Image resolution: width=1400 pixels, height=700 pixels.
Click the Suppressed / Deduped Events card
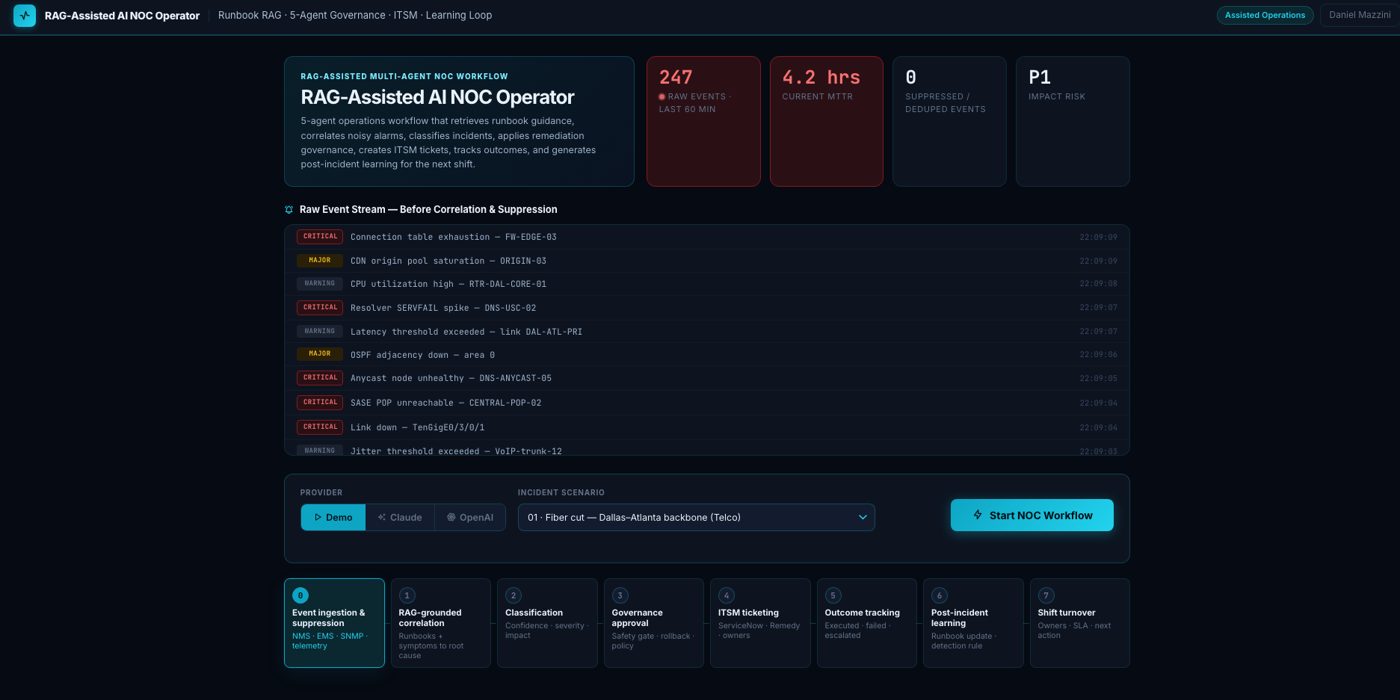(949, 121)
